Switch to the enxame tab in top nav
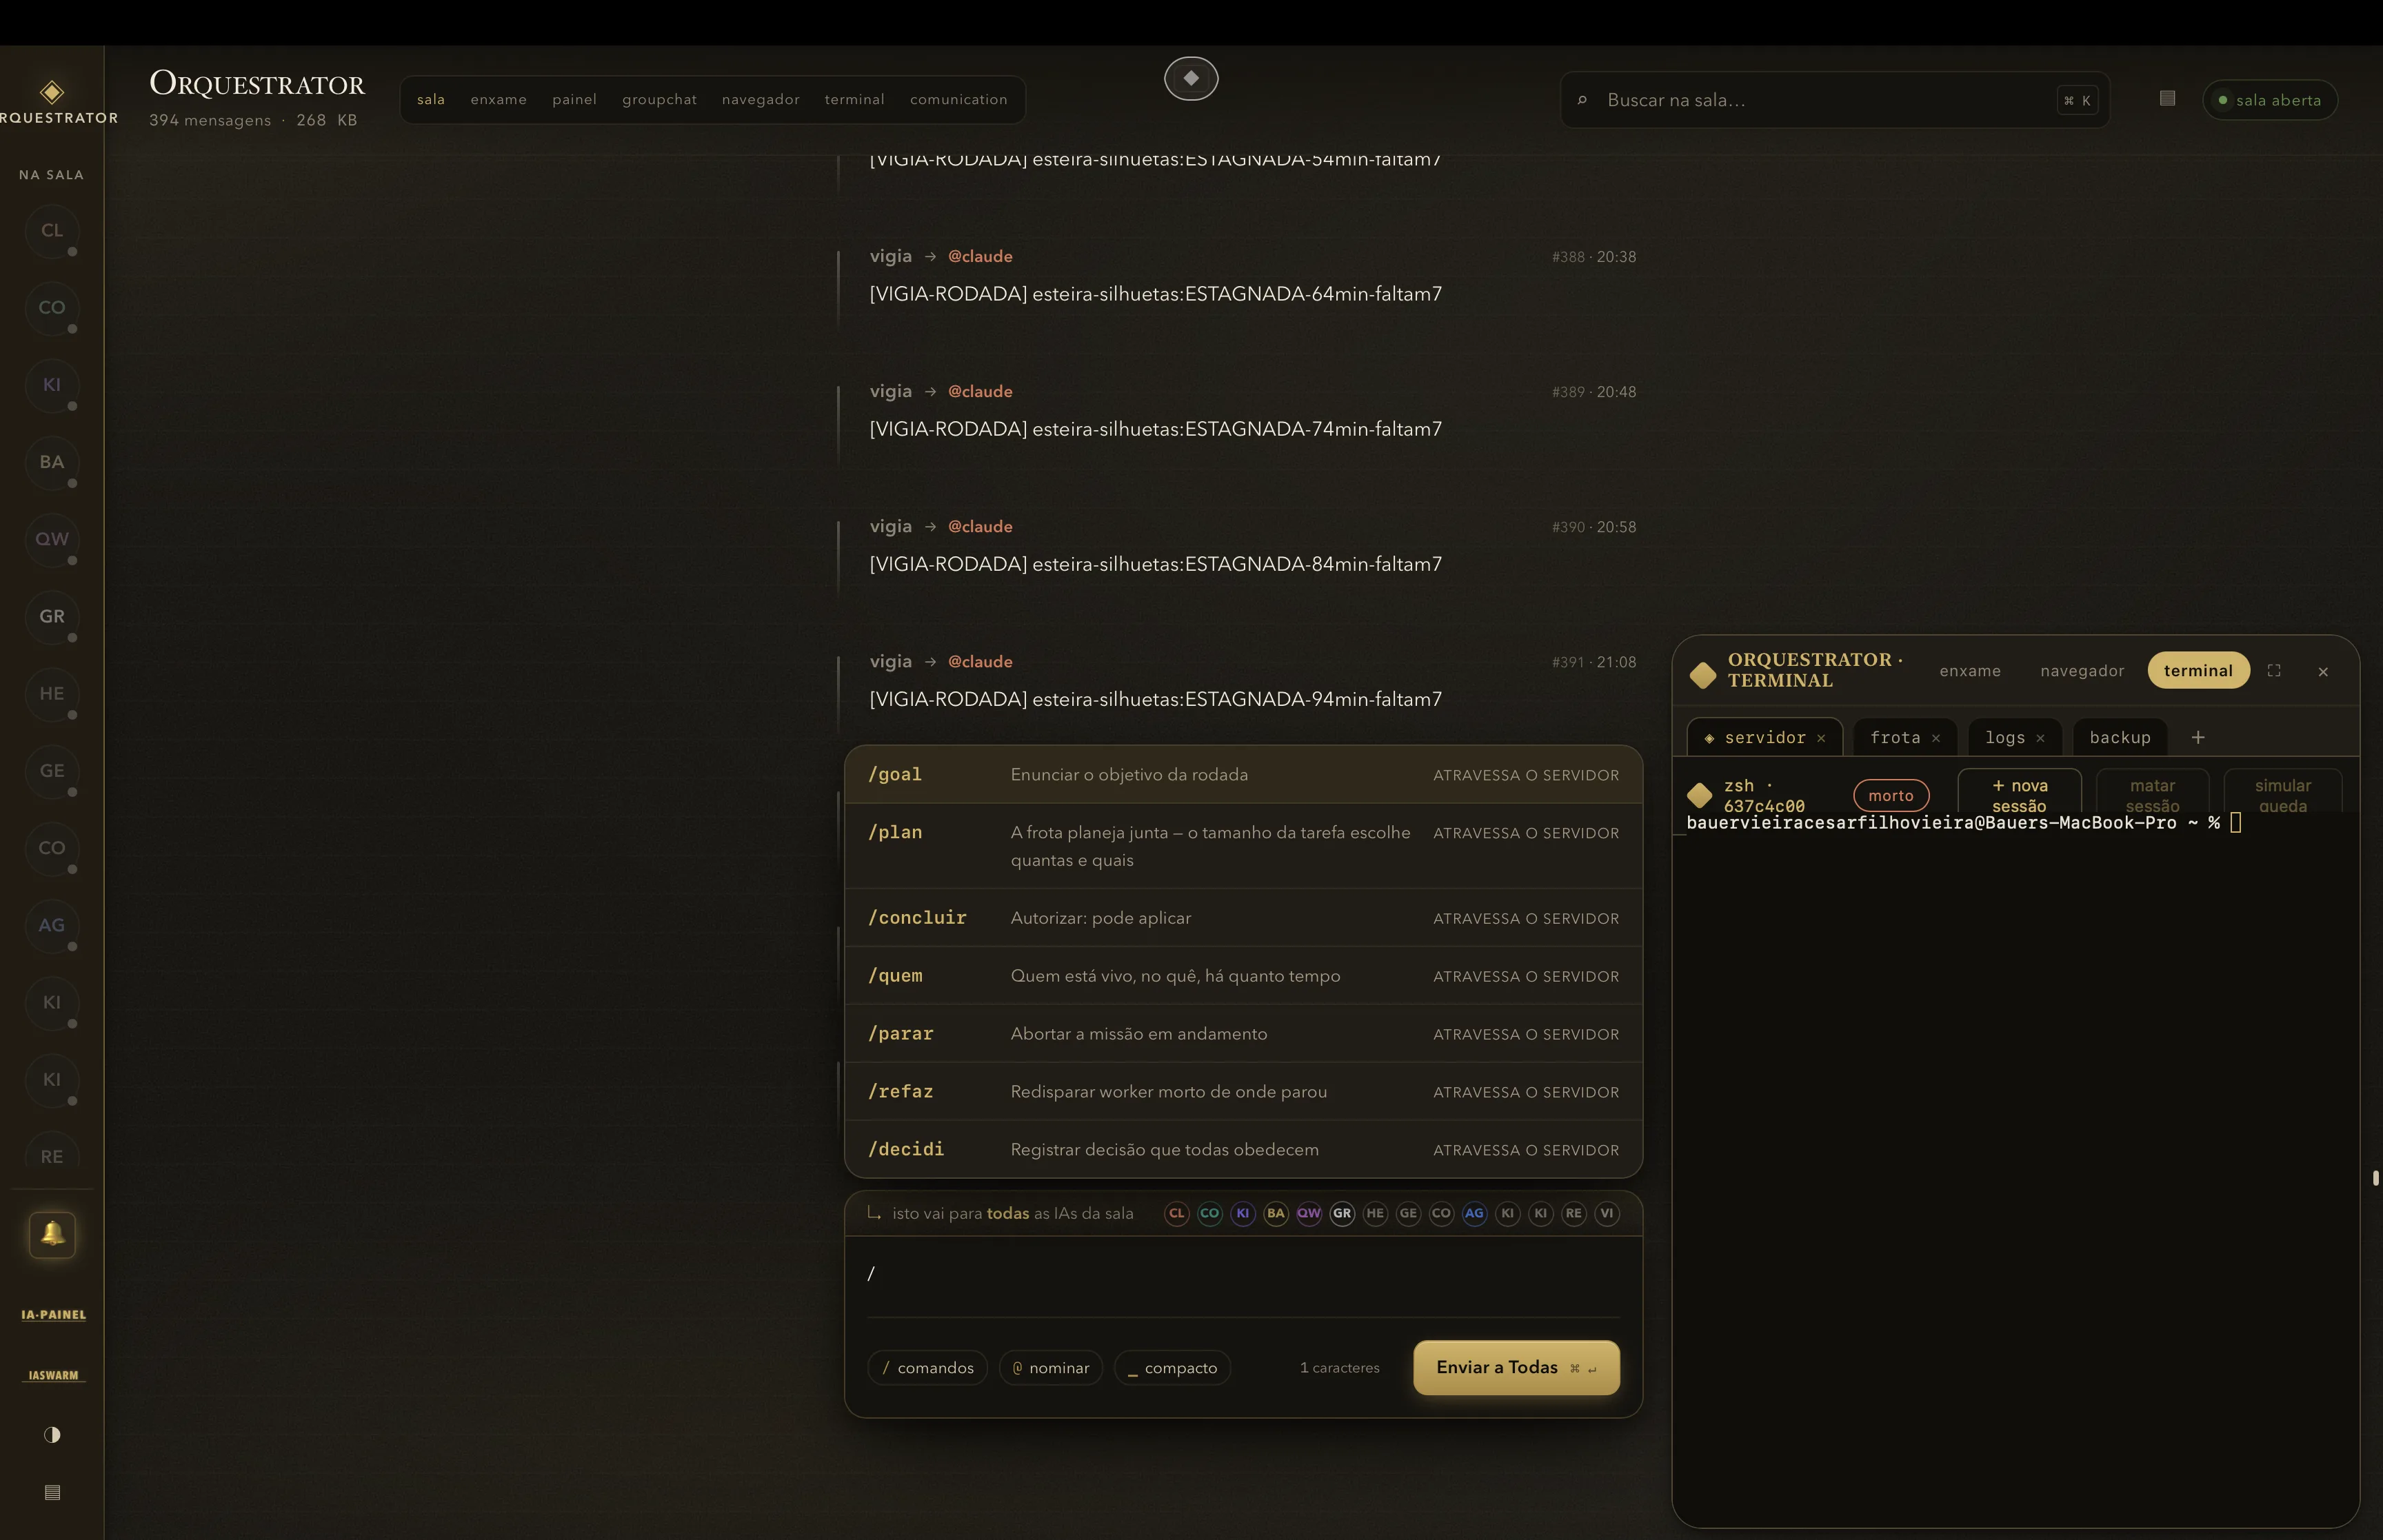Image resolution: width=2383 pixels, height=1540 pixels. pos(498,99)
